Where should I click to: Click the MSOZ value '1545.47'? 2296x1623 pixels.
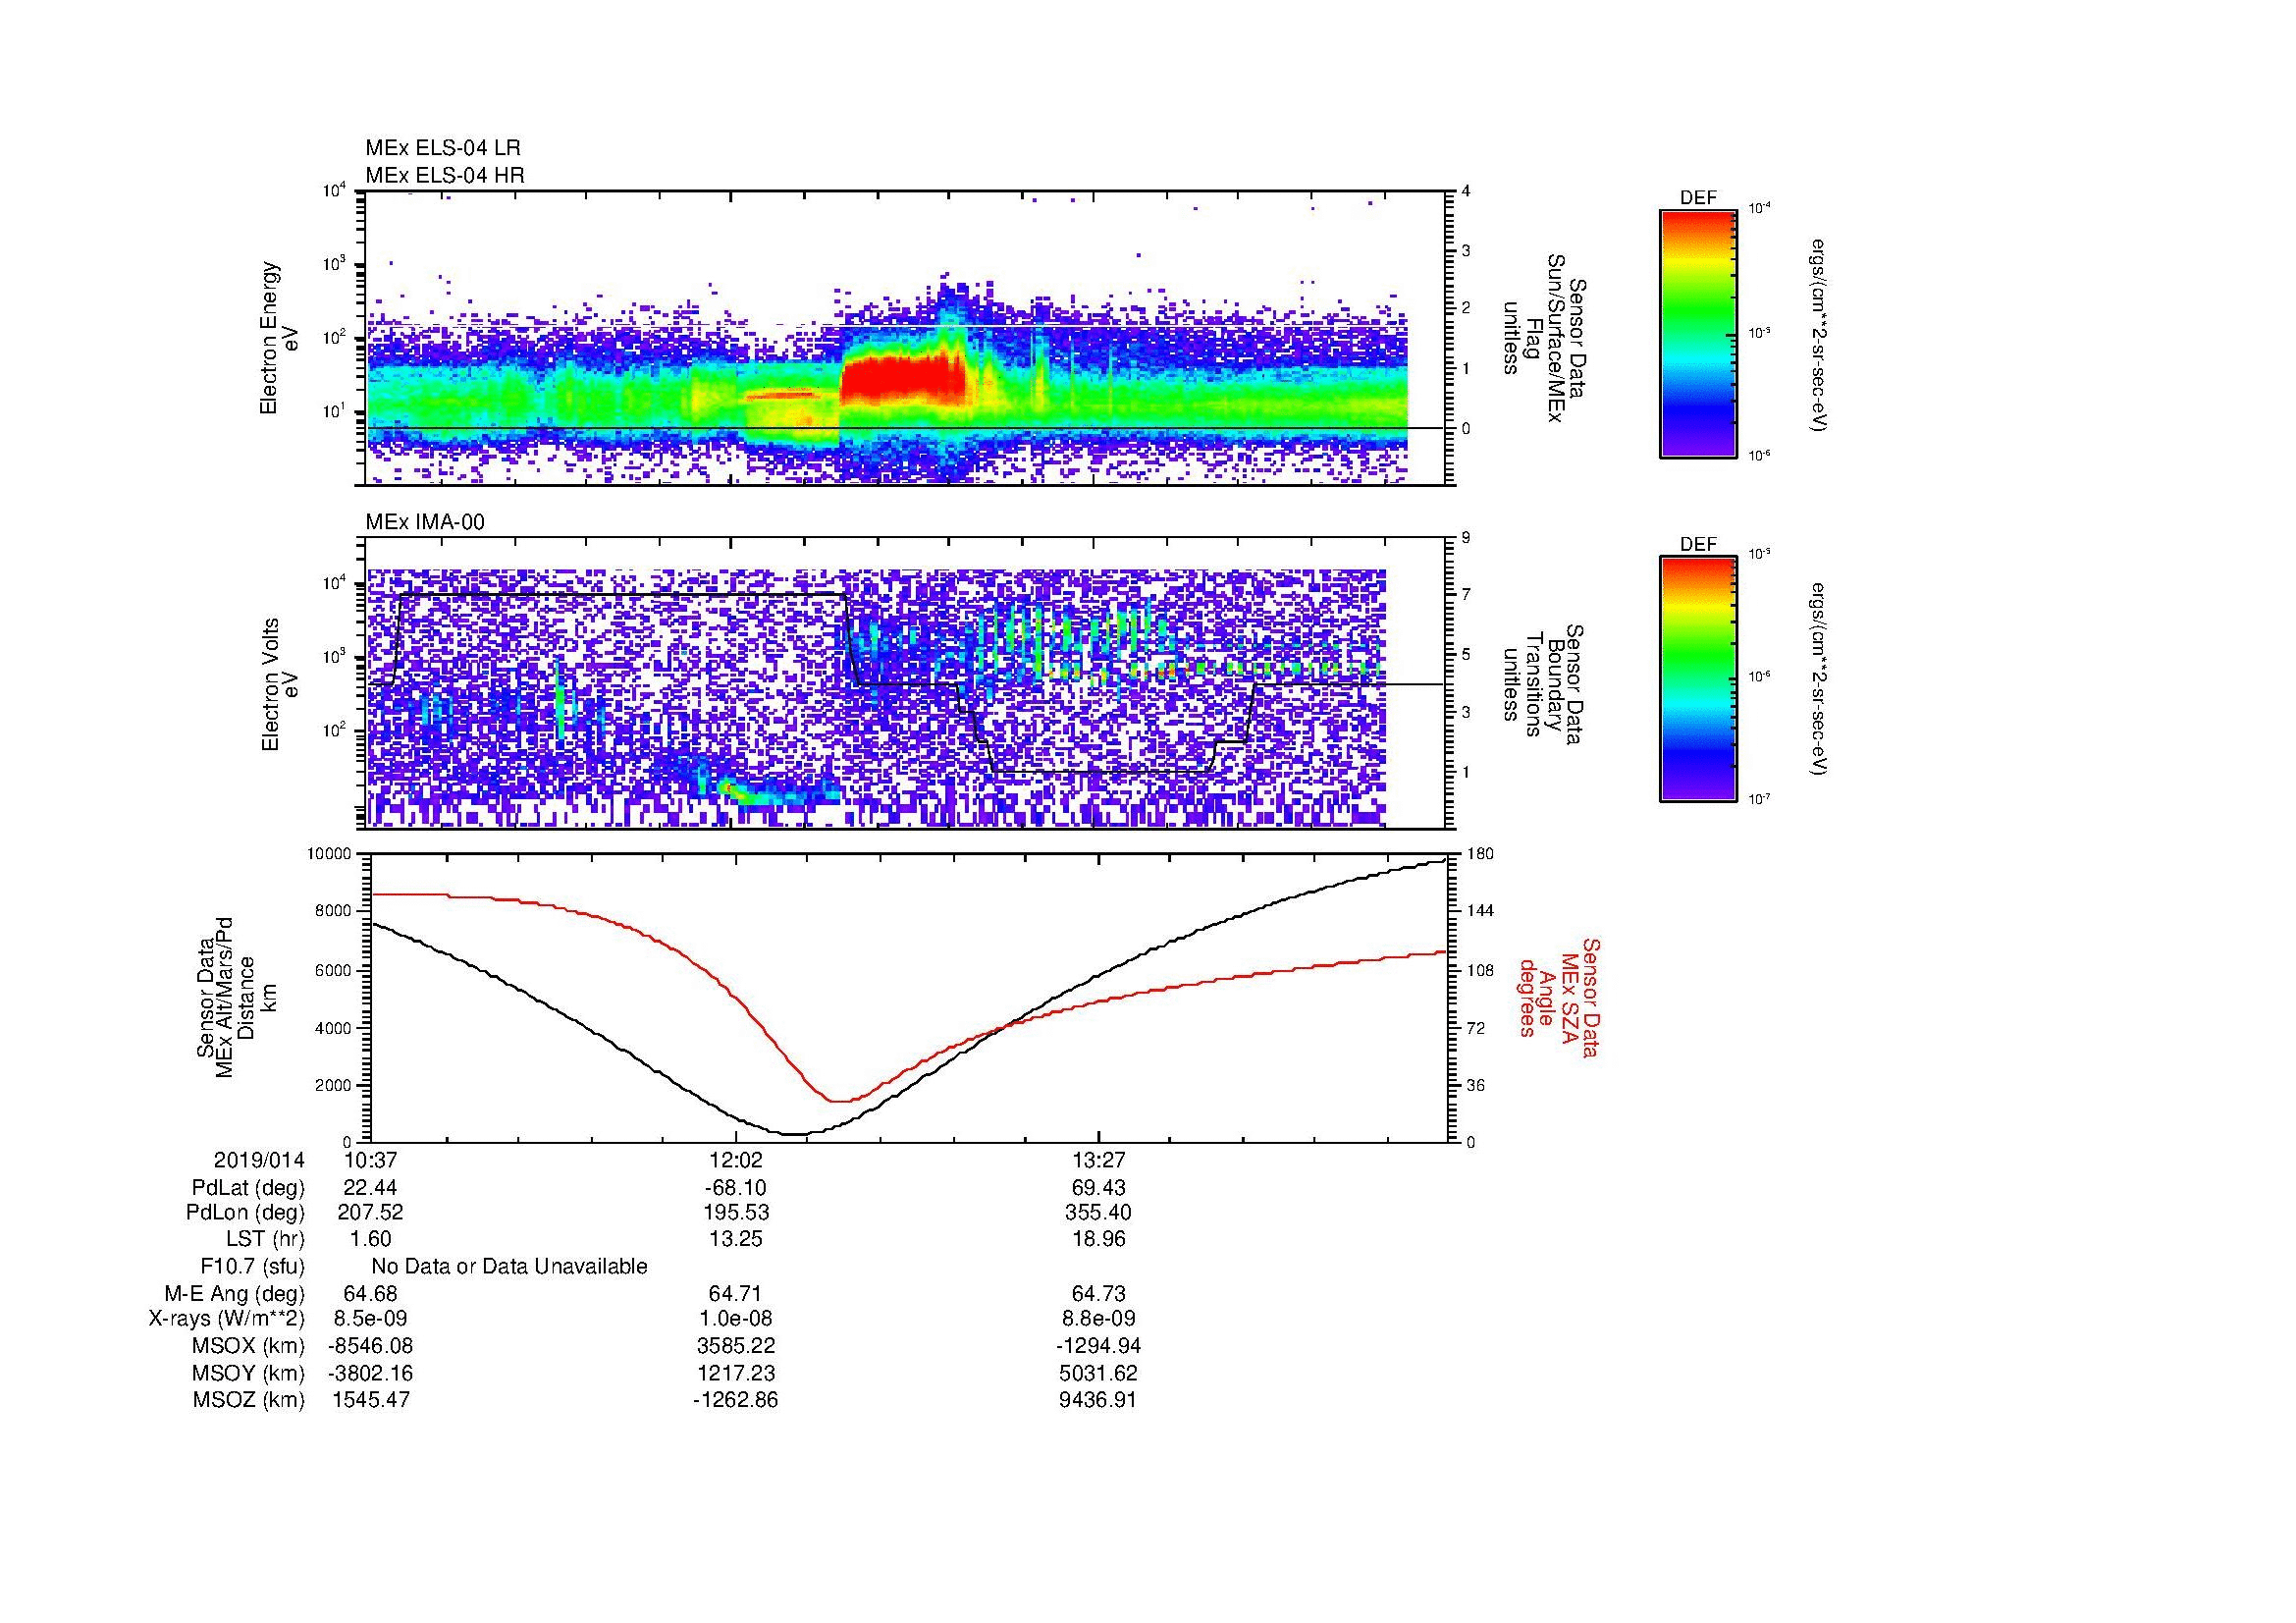pos(370,1400)
